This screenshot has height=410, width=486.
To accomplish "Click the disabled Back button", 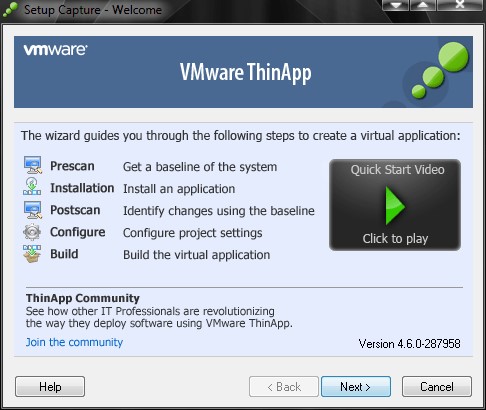I will tap(284, 387).
